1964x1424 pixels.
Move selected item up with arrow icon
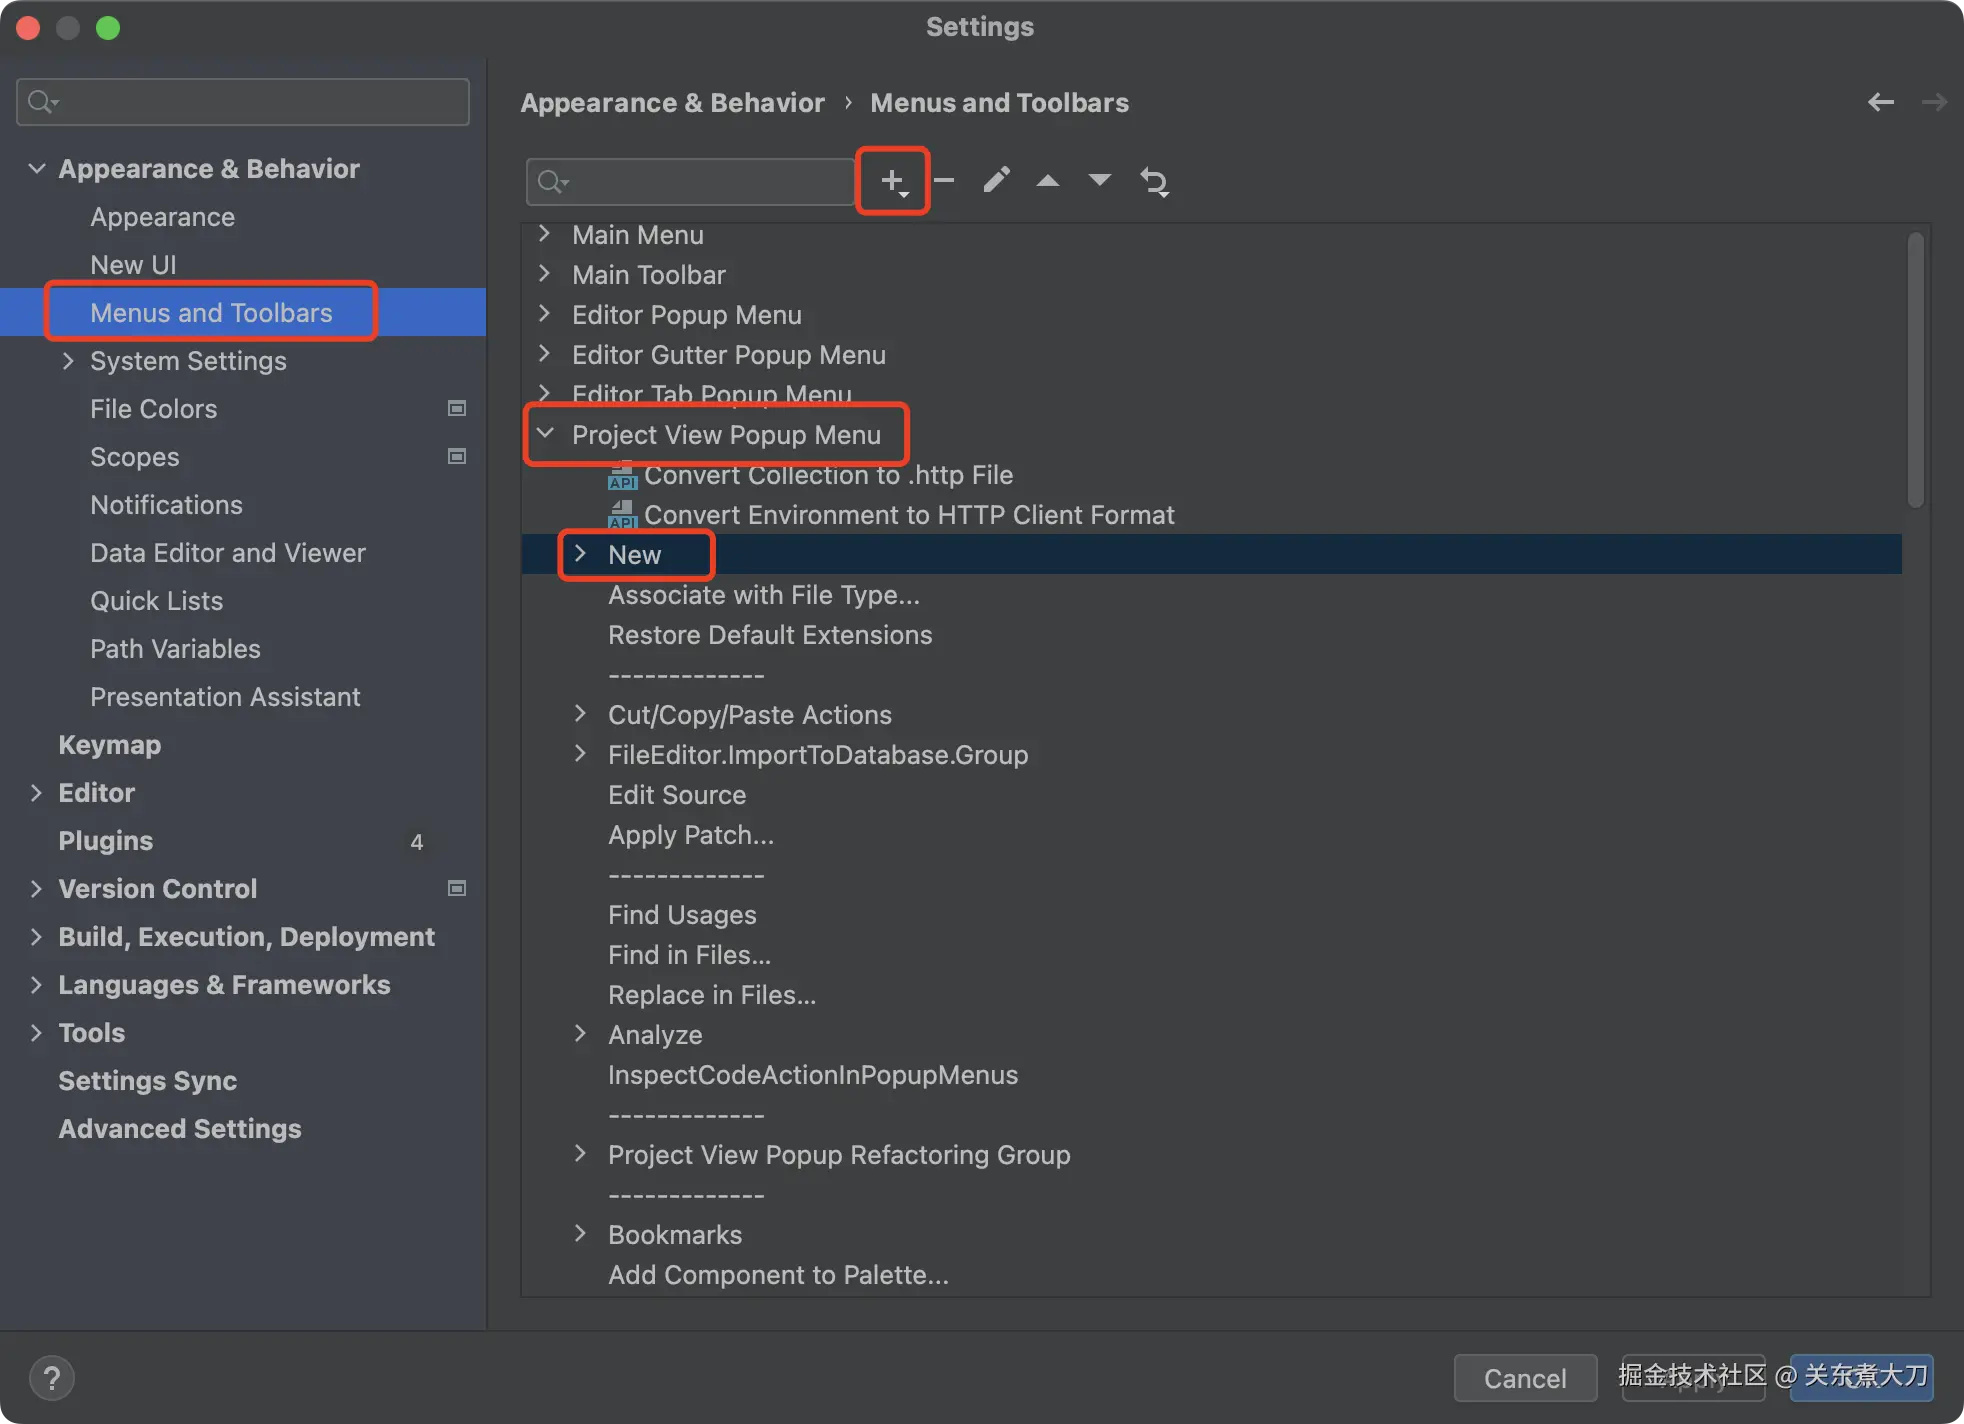[x=1047, y=181]
